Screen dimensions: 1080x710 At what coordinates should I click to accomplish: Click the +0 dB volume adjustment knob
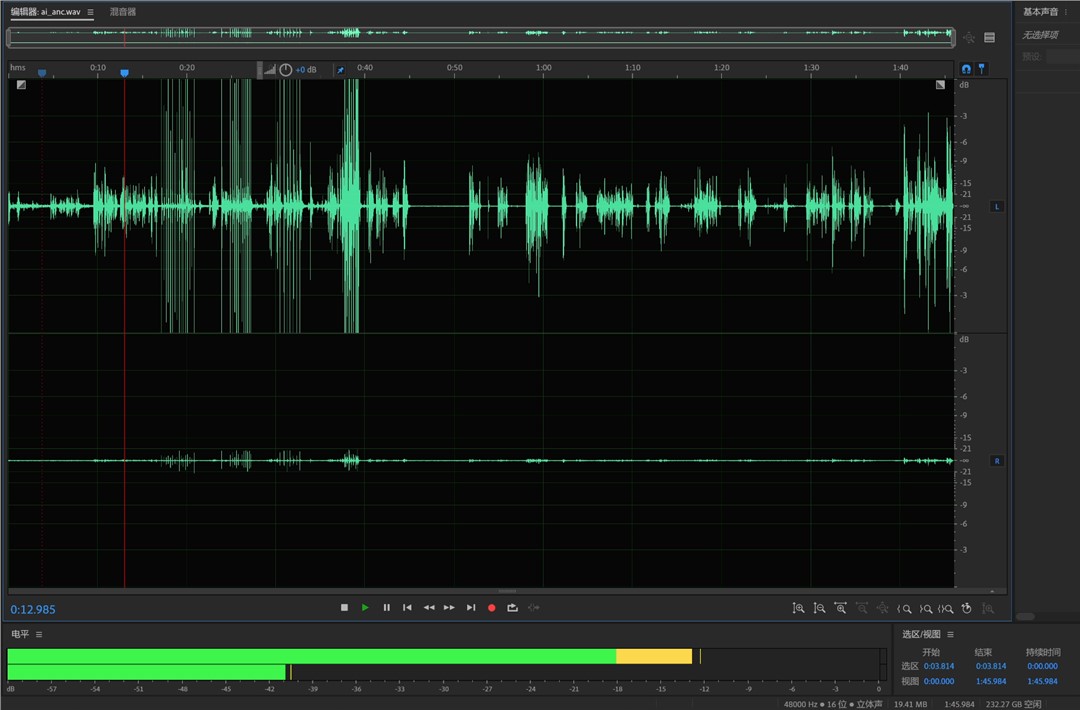pyautogui.click(x=286, y=70)
